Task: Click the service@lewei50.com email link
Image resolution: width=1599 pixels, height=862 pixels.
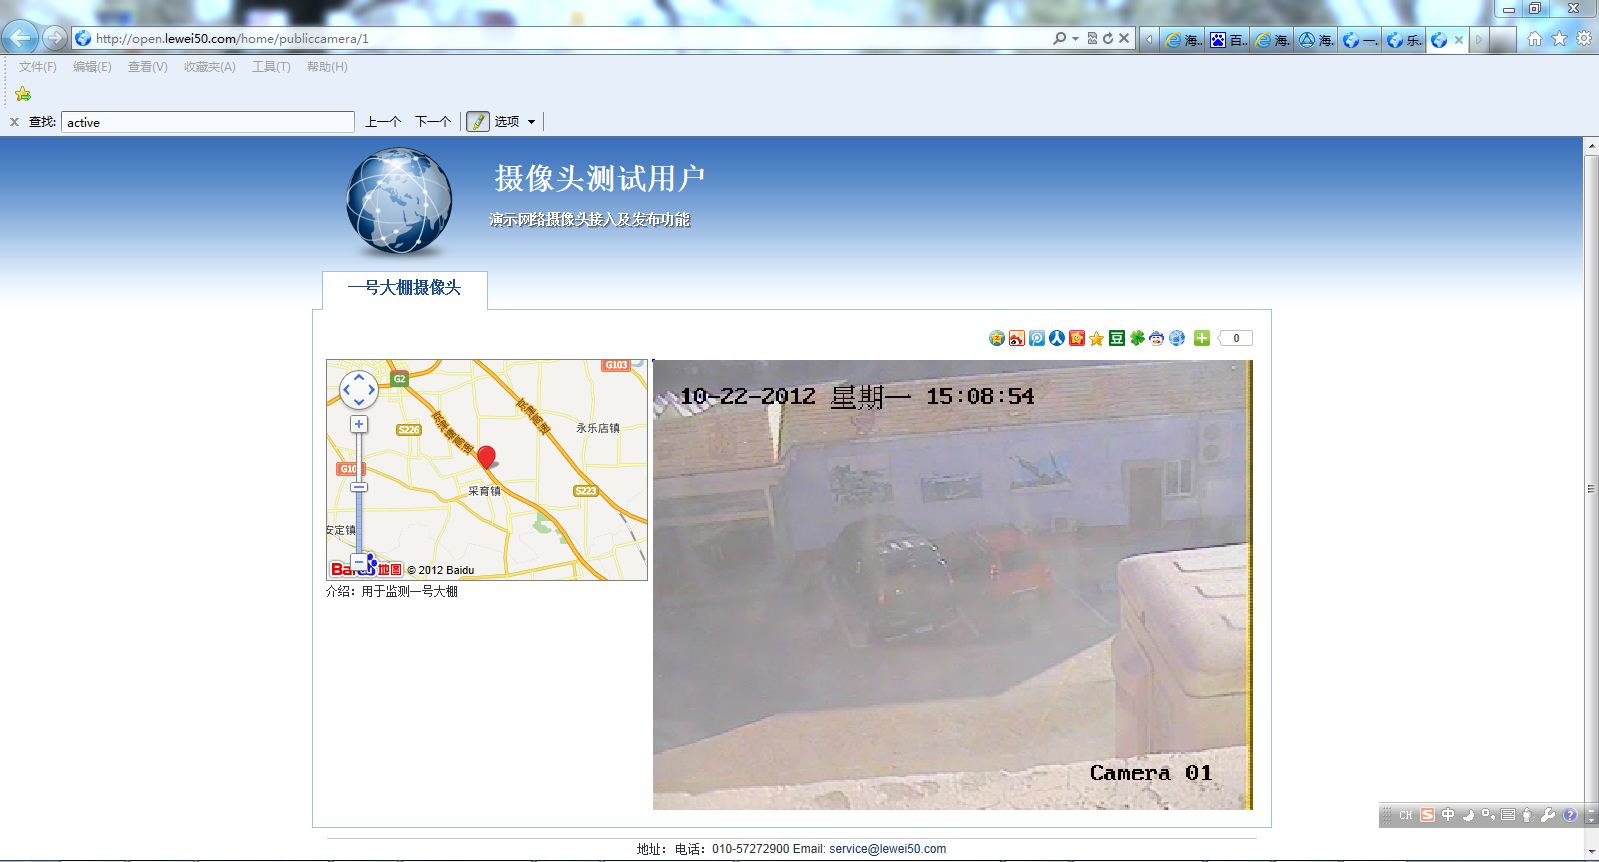Action: click(x=887, y=849)
